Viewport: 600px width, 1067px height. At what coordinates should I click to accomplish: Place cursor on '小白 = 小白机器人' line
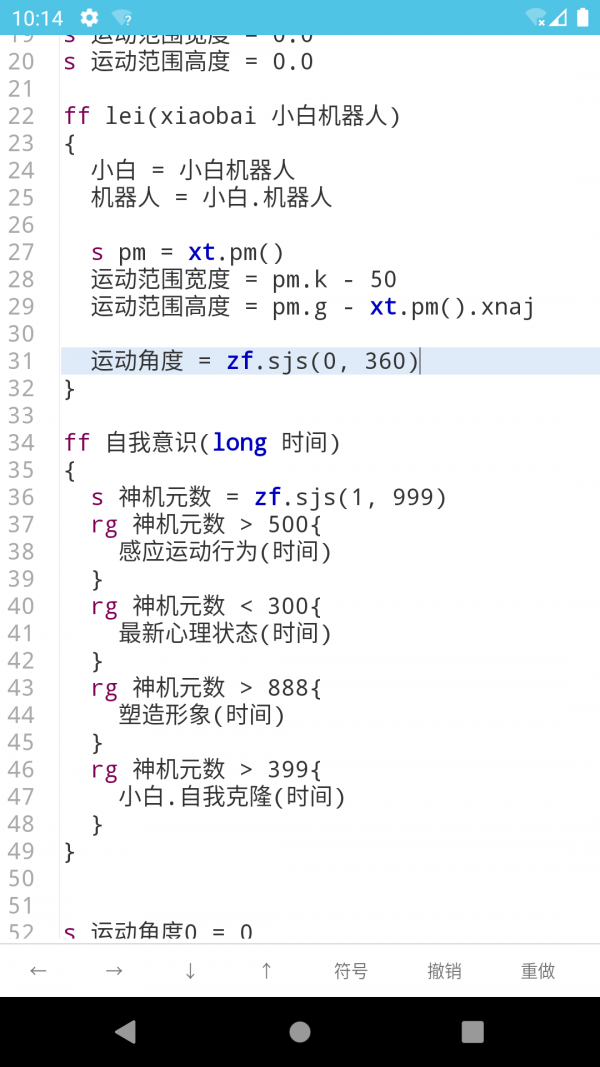(193, 171)
